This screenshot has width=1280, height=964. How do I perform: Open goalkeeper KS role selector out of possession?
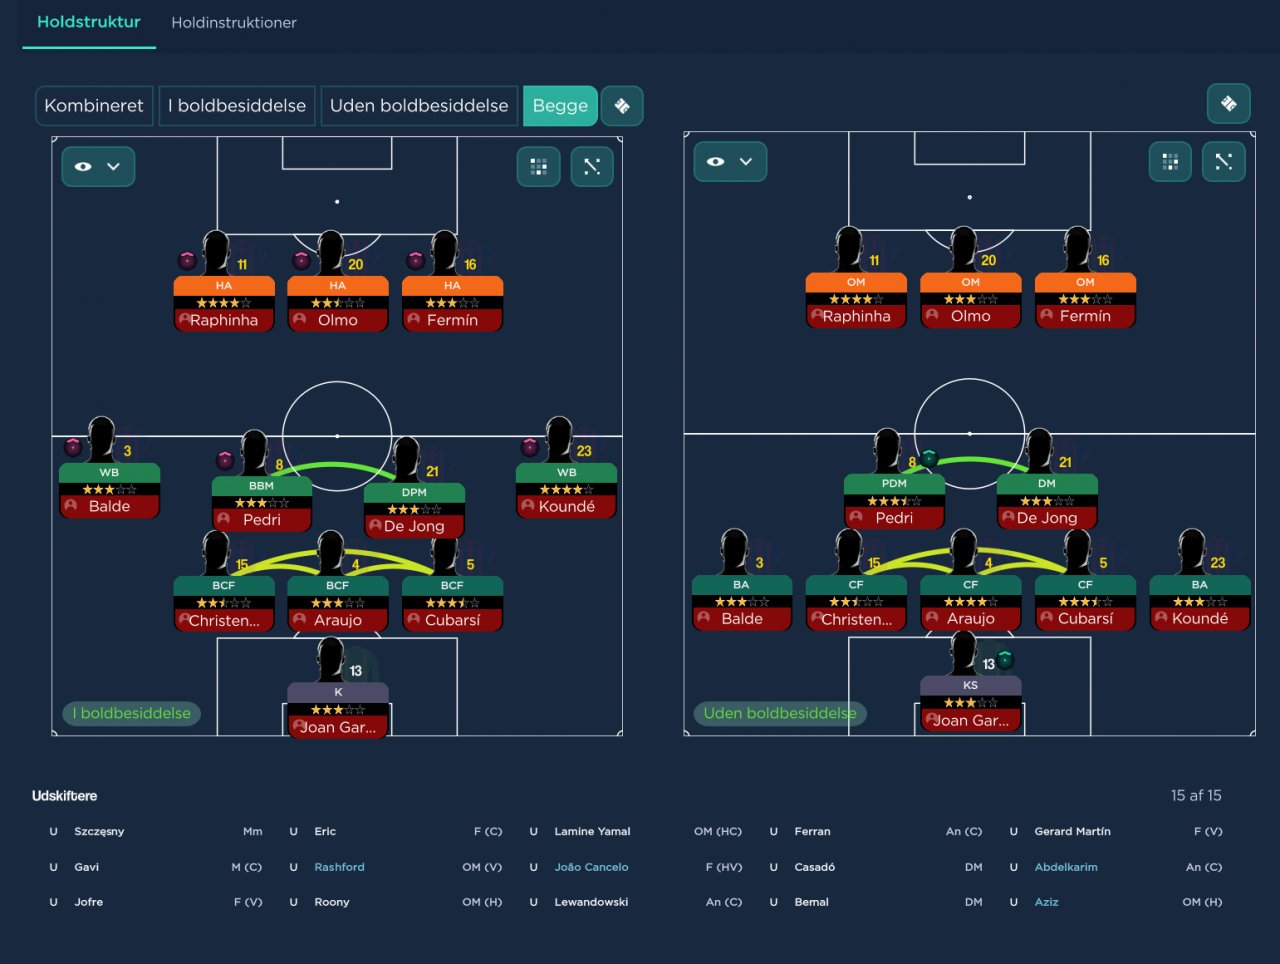coord(971,685)
